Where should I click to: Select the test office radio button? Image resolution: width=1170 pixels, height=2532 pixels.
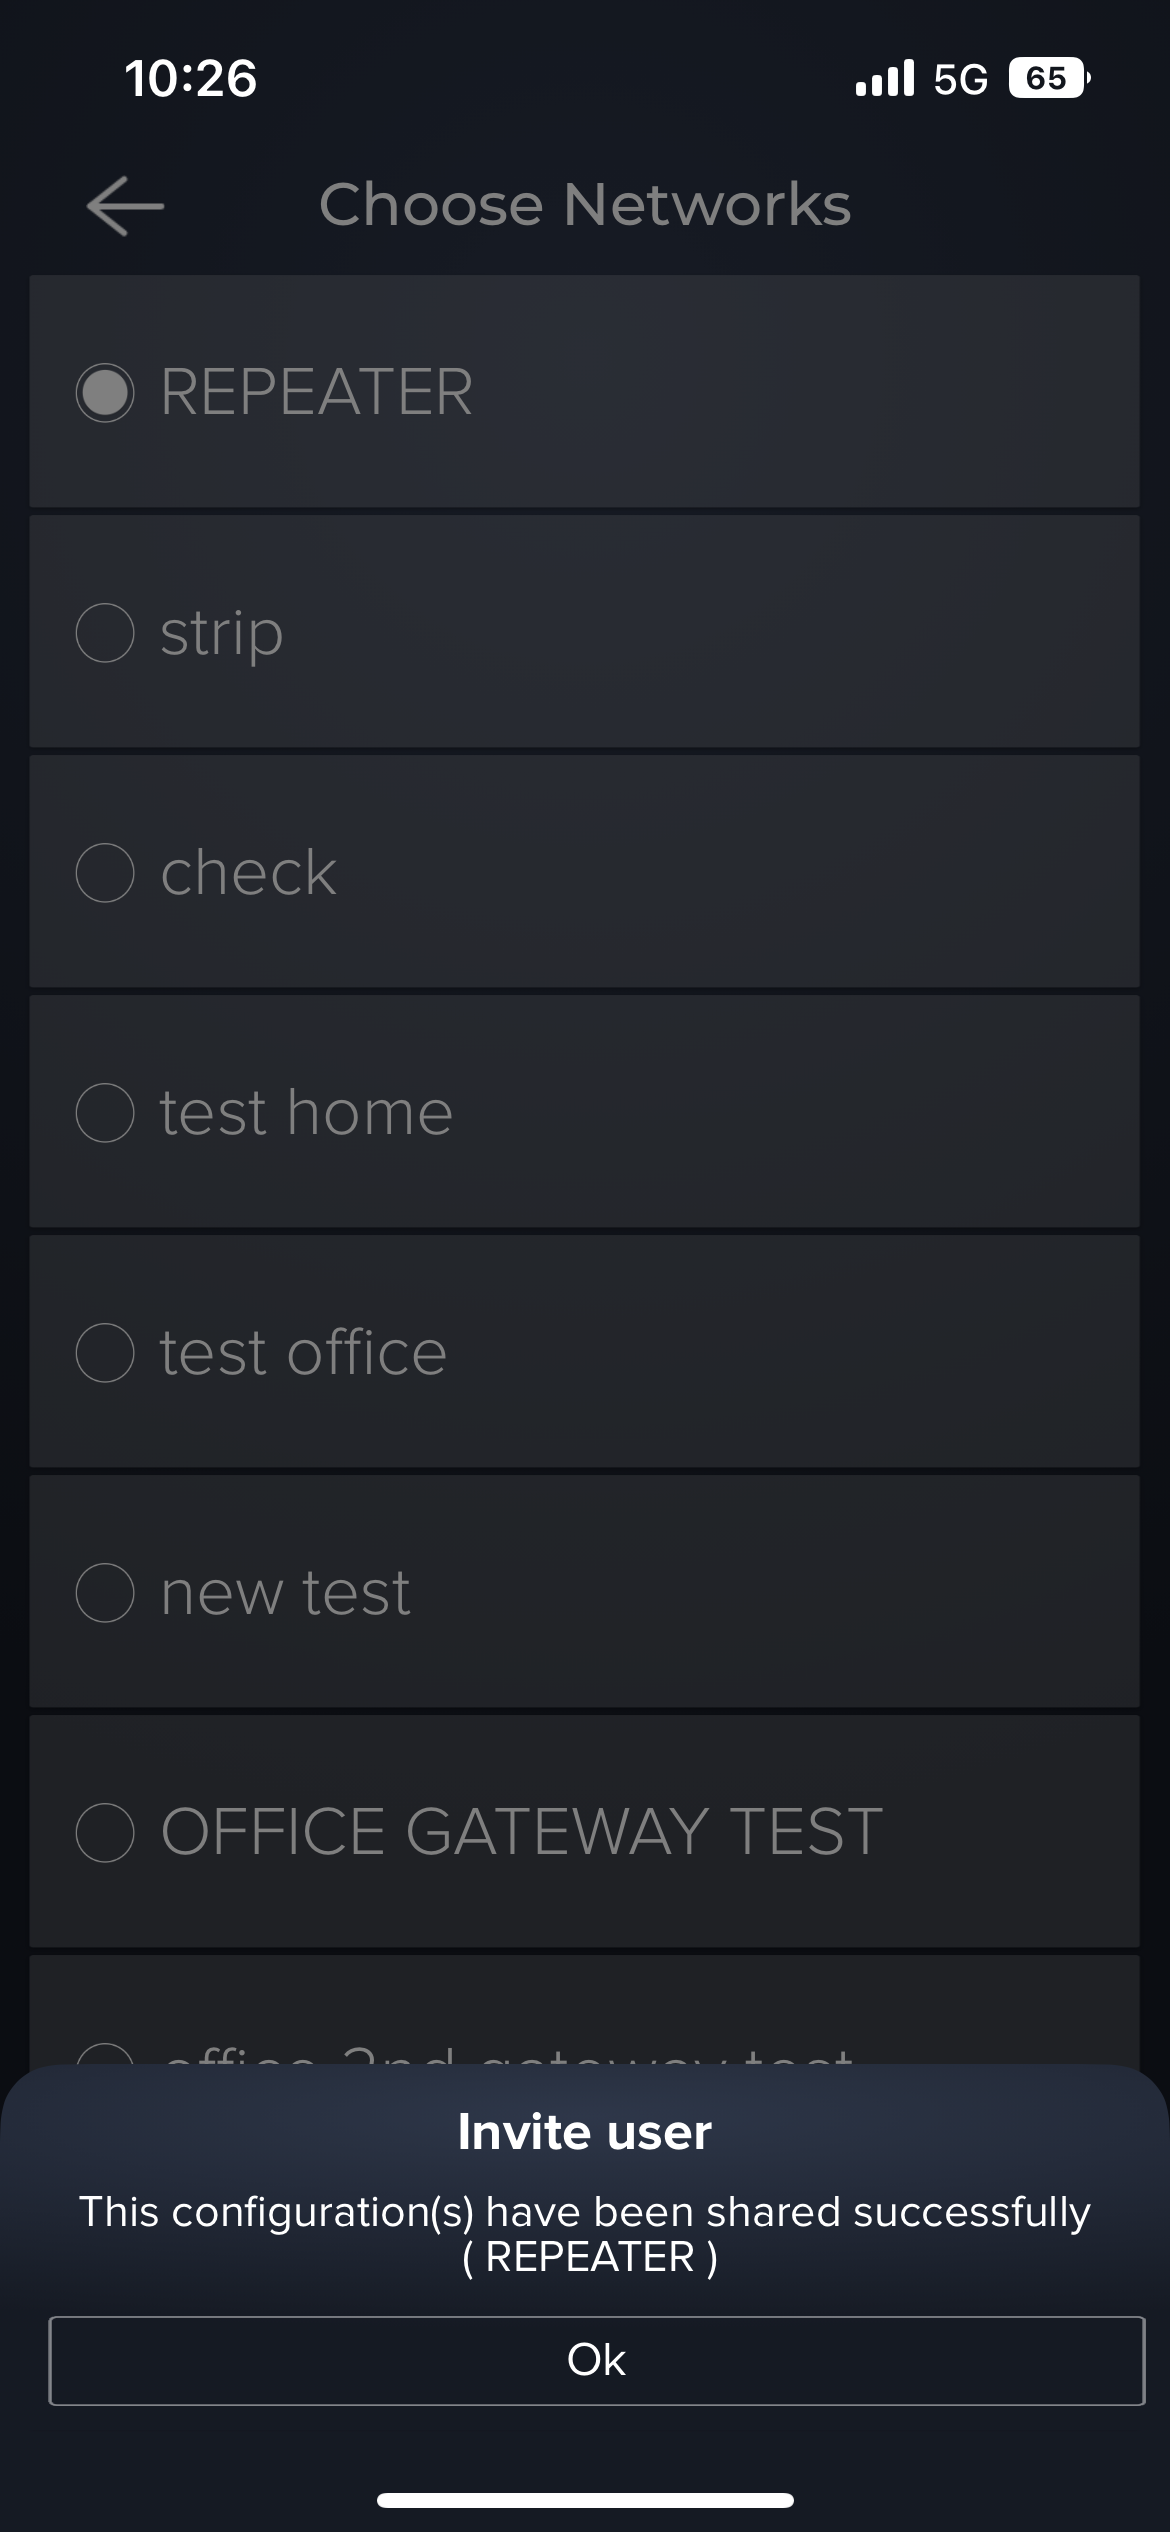[x=105, y=1352]
